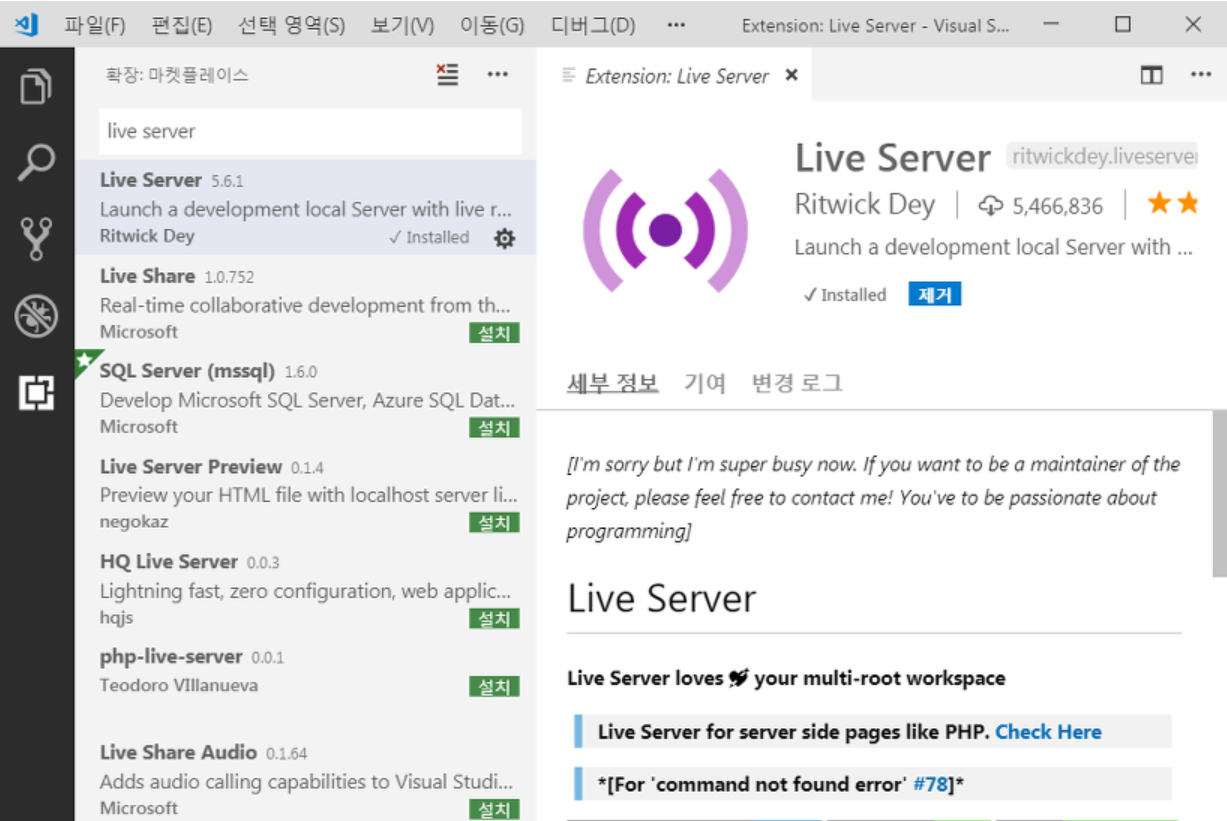
Task: Open the 보기(V) menu
Action: click(402, 25)
